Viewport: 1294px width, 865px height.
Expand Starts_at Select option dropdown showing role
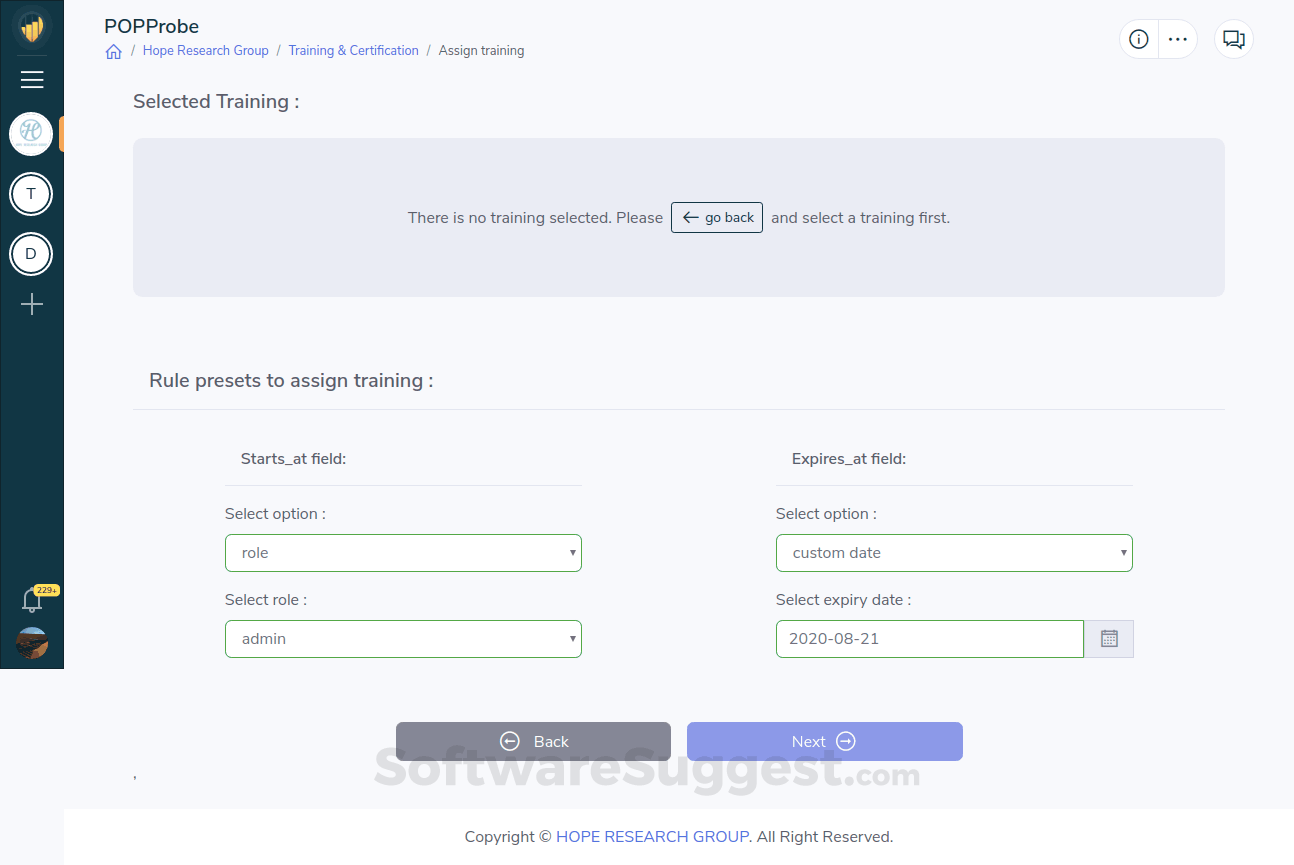403,553
